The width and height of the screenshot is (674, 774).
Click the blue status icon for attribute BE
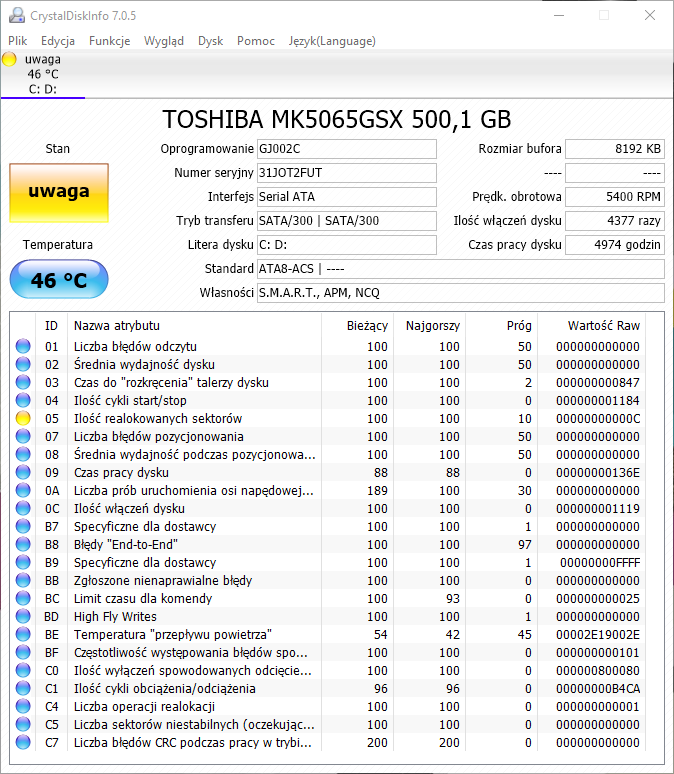(23, 634)
